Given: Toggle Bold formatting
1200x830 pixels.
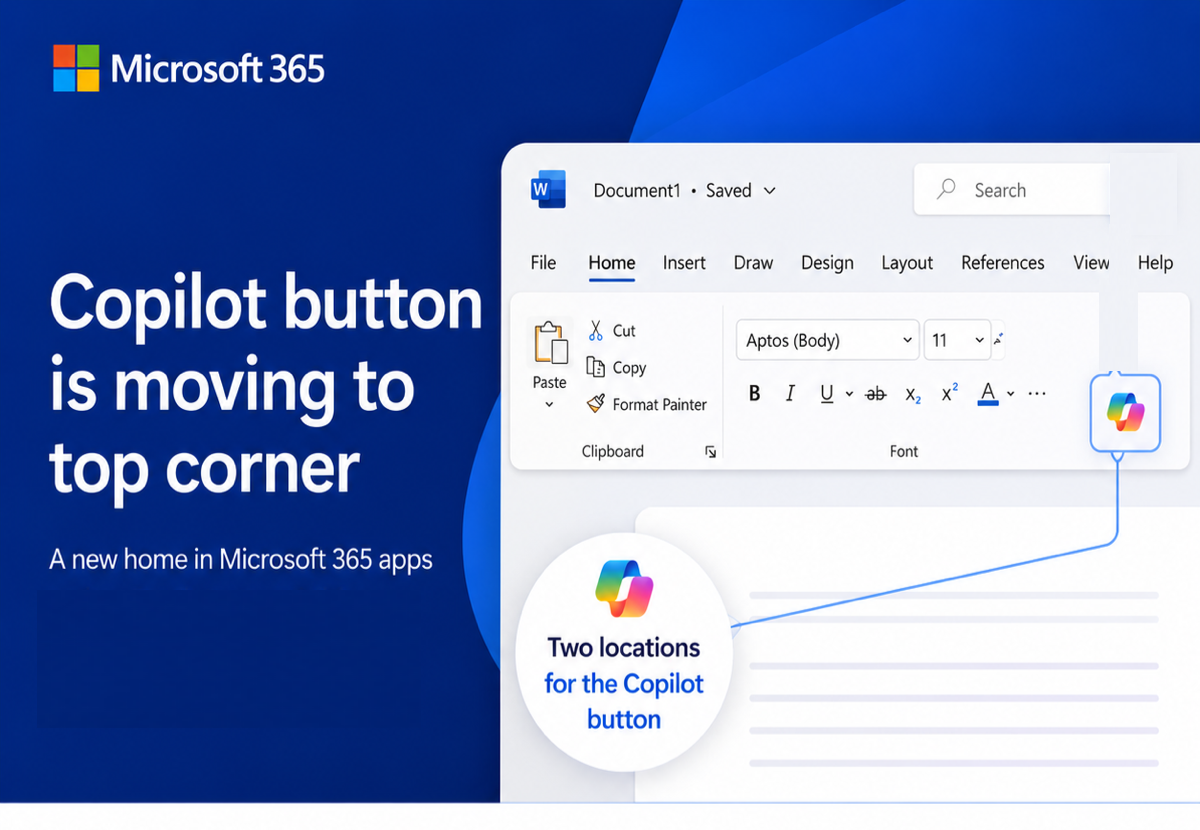Looking at the screenshot, I should [754, 394].
